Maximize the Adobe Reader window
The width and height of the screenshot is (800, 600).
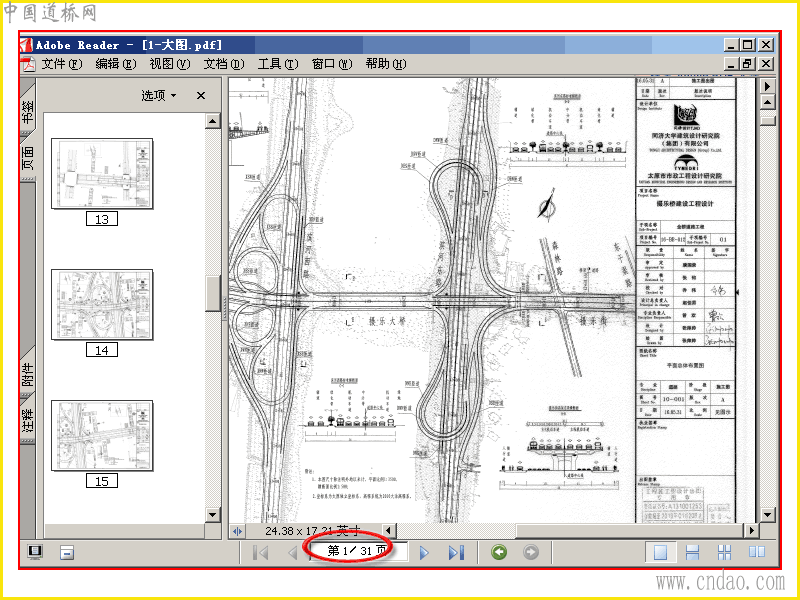pyautogui.click(x=748, y=45)
